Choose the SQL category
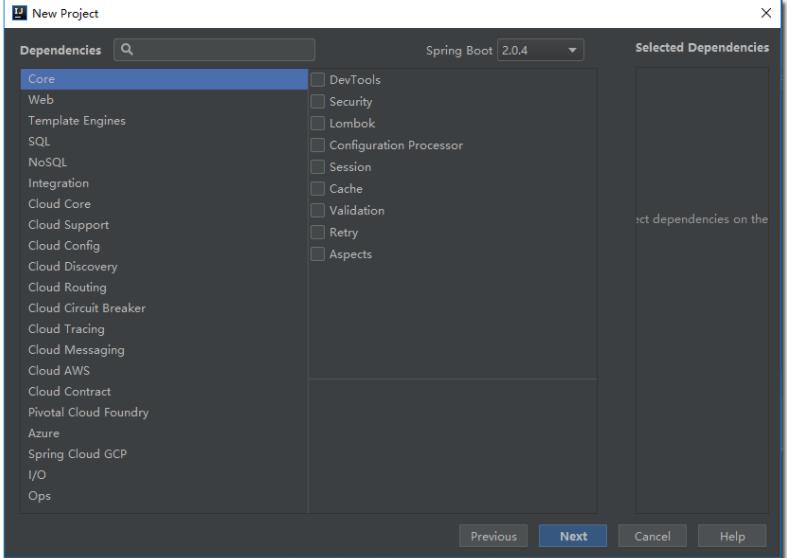 (x=164, y=142)
